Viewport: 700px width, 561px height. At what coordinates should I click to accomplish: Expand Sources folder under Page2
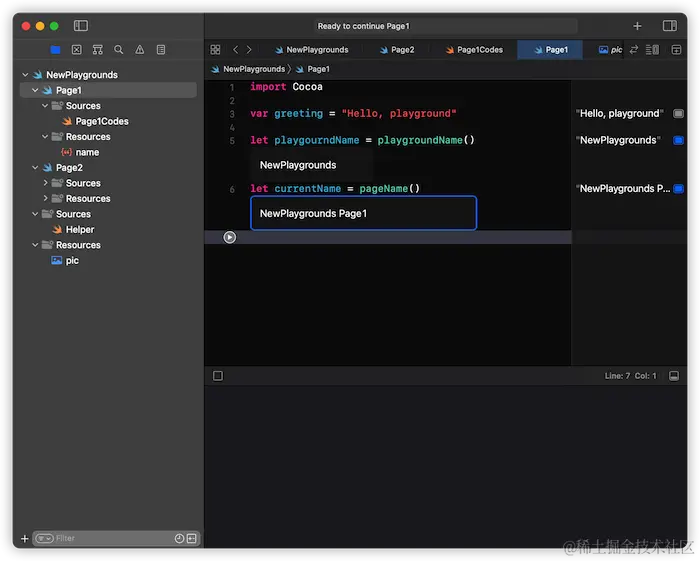click(x=45, y=183)
